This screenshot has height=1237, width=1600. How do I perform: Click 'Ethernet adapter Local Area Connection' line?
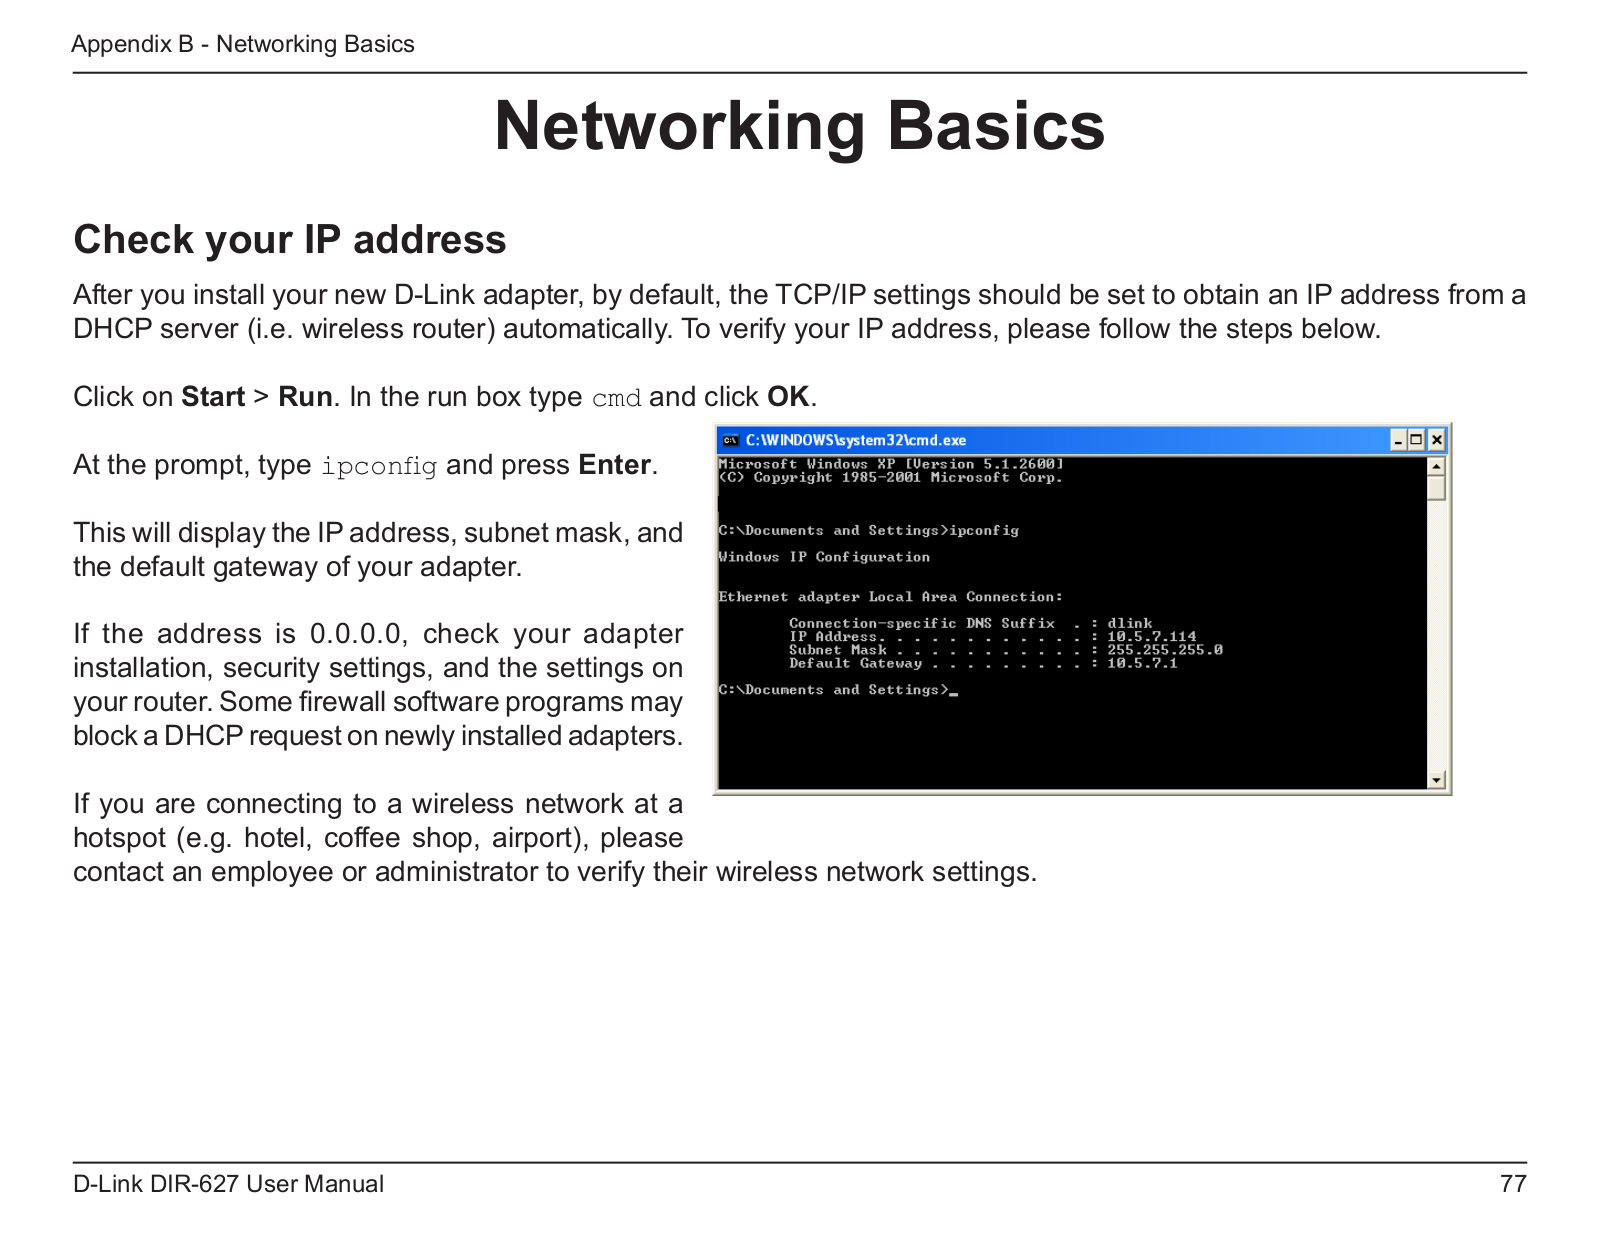890,597
